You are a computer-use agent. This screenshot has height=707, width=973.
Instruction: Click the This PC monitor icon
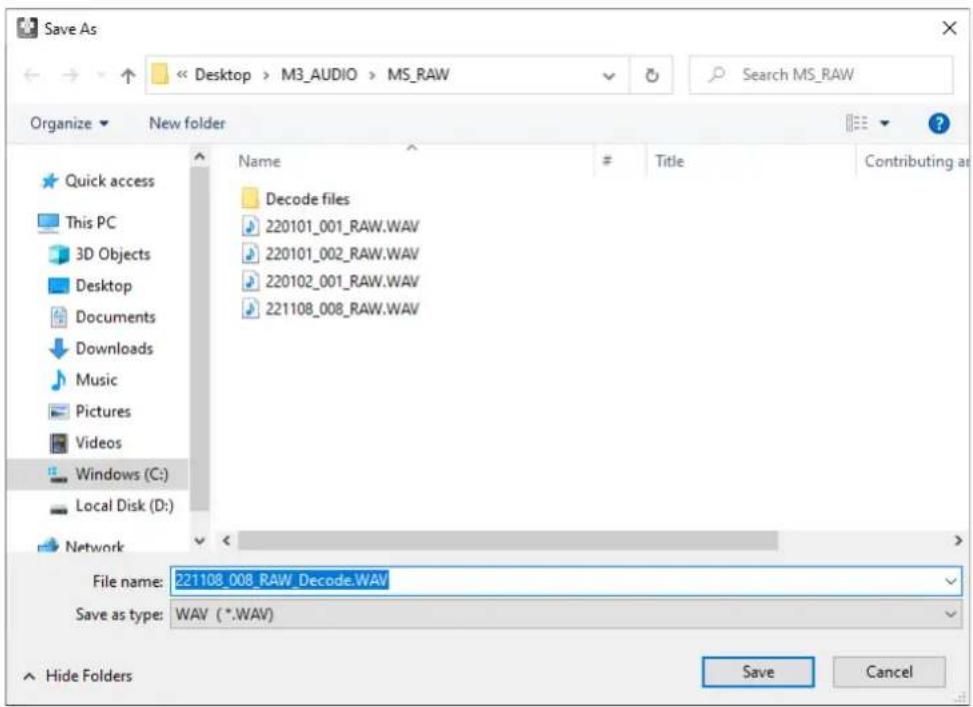[x=48, y=223]
